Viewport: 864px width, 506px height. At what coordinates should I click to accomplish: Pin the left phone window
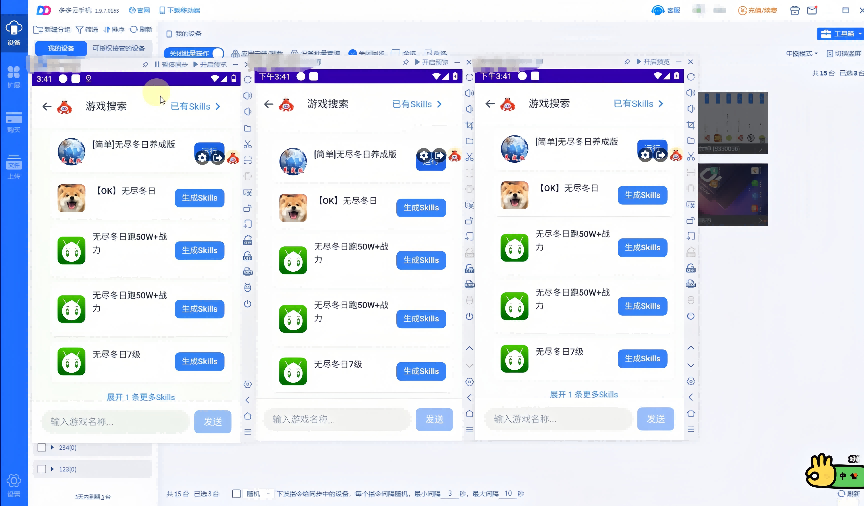(145, 64)
